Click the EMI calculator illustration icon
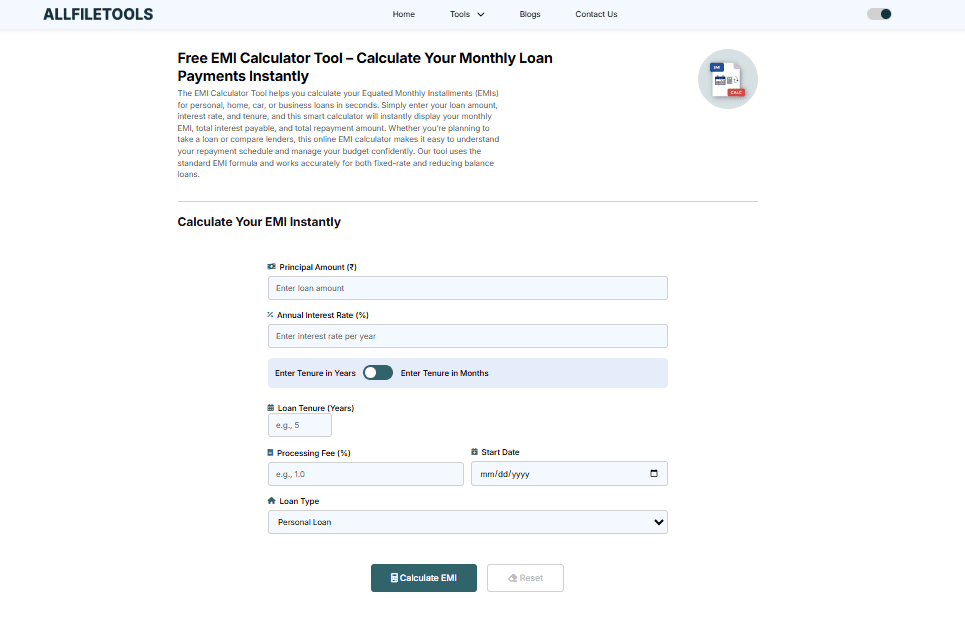 click(x=727, y=79)
